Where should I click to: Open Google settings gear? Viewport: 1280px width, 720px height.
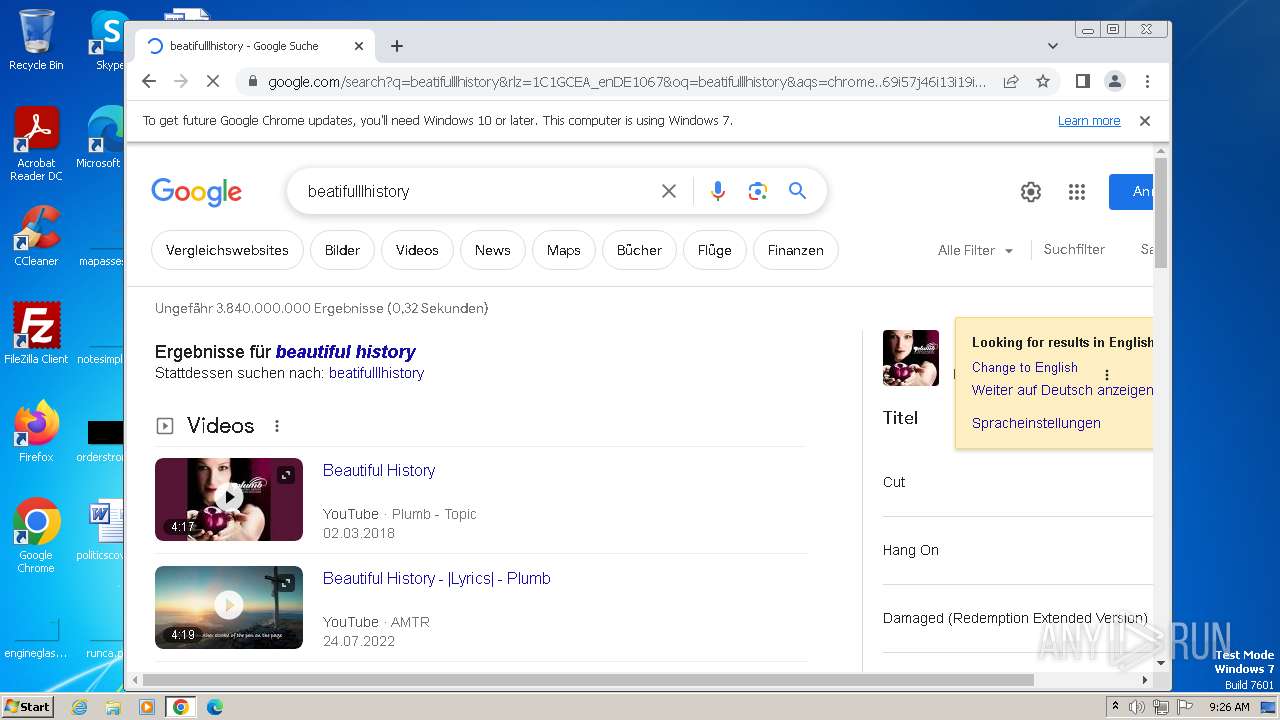tap(1031, 192)
